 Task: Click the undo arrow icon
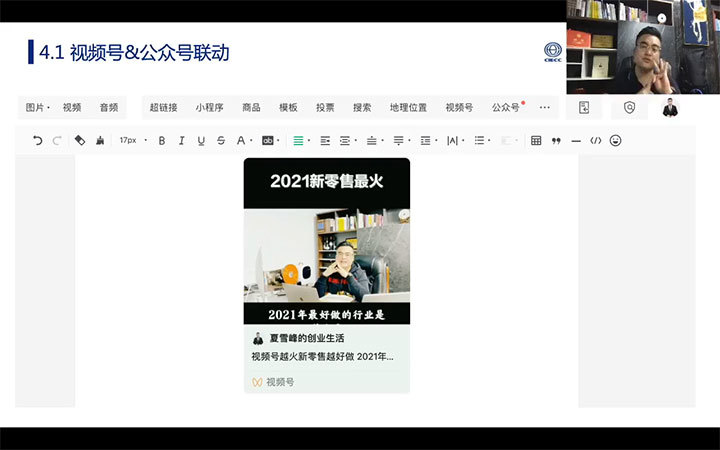[x=38, y=141]
